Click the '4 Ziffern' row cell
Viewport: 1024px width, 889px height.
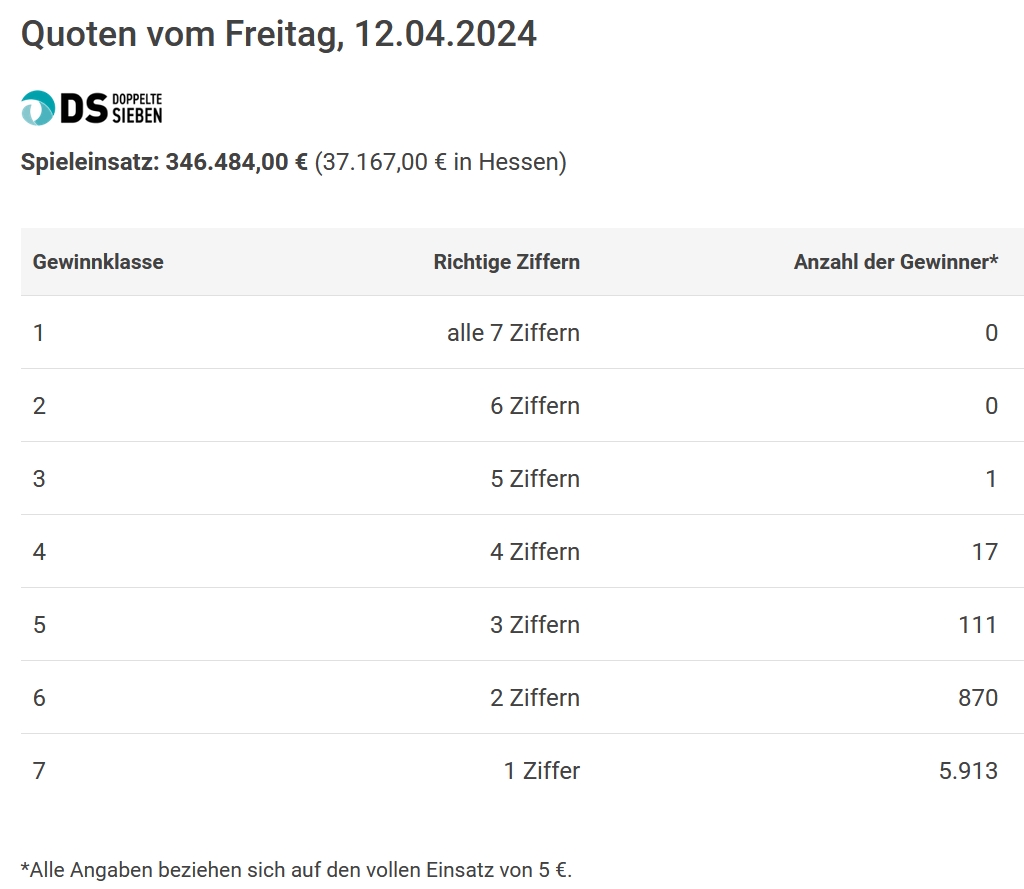pyautogui.click(x=535, y=553)
